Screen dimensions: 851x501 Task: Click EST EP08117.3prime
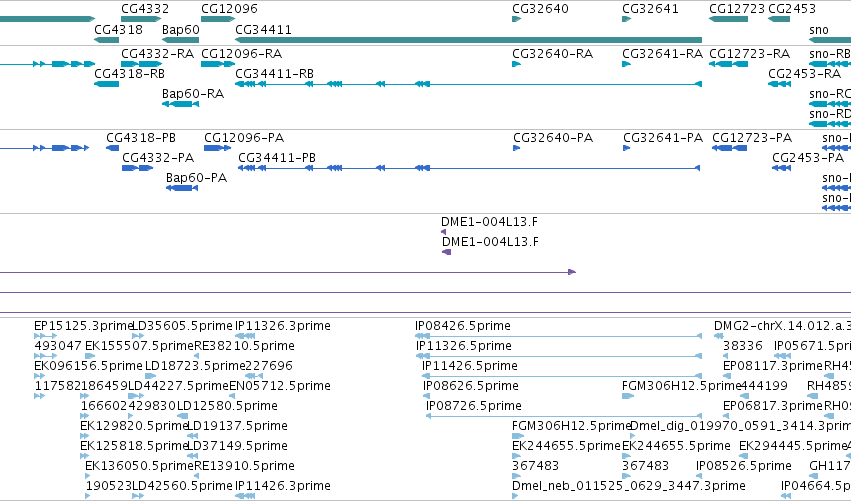(x=773, y=366)
